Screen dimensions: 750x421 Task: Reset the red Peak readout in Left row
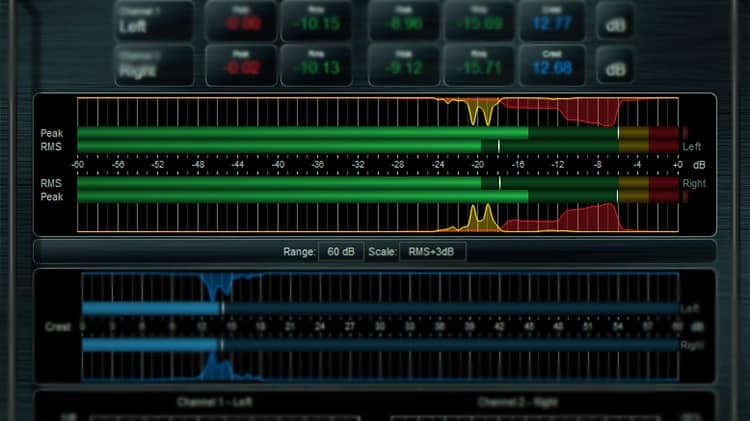tap(241, 22)
